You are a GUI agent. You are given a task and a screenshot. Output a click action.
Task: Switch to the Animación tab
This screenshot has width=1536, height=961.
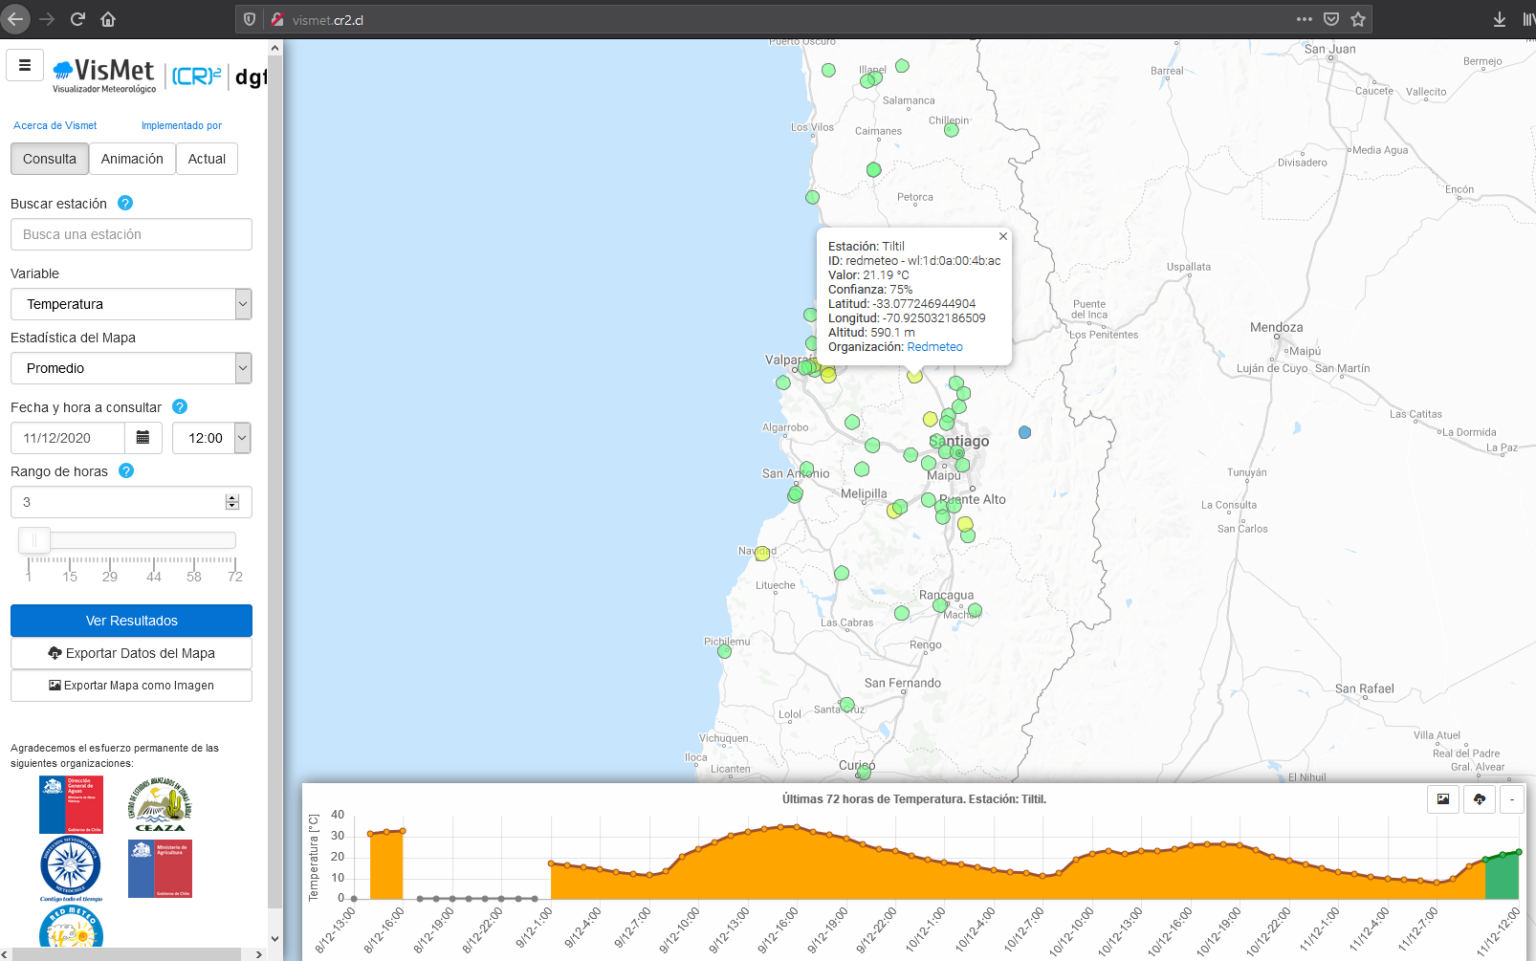click(132, 159)
